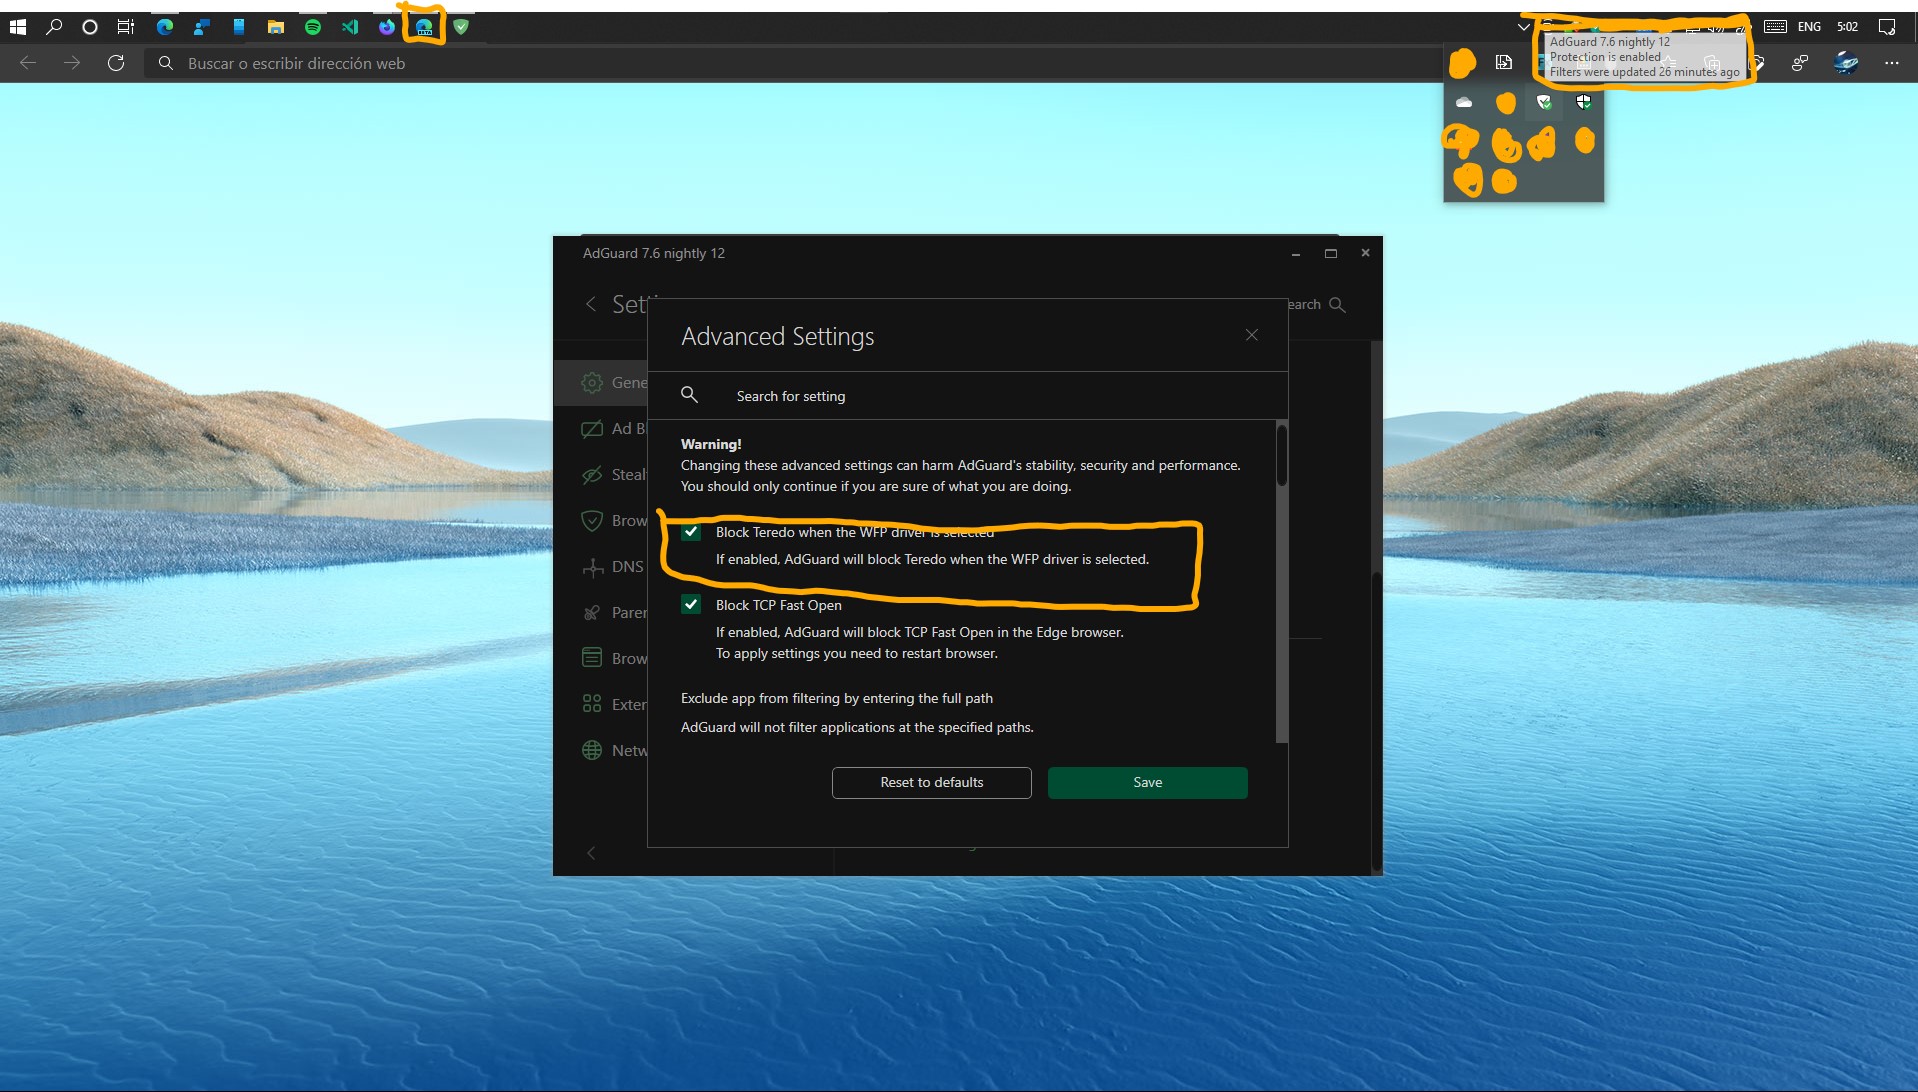Image resolution: width=1918 pixels, height=1092 pixels.
Task: Click AdGuard settings search magnifier
Action: pos(1337,304)
